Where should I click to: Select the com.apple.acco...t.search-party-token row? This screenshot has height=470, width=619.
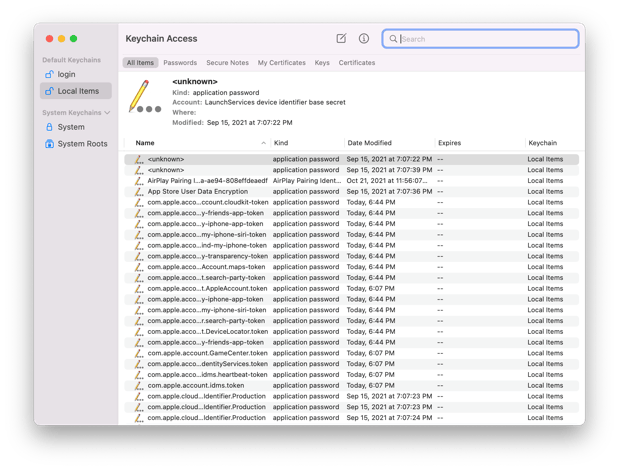(351, 278)
